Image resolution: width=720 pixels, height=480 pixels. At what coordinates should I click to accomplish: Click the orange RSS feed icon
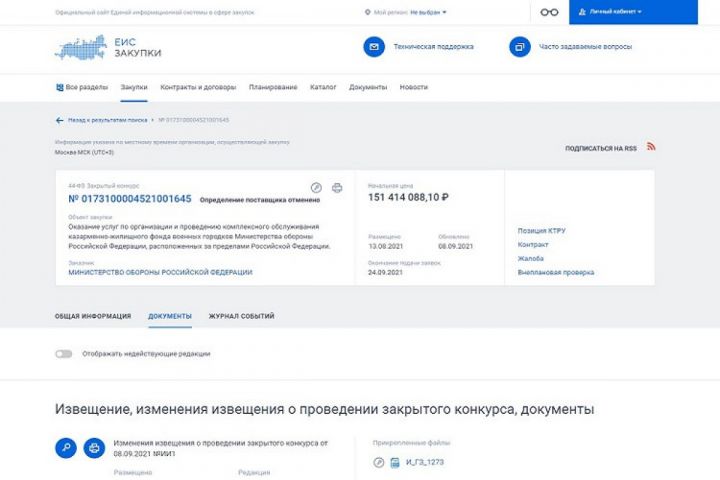coord(651,147)
